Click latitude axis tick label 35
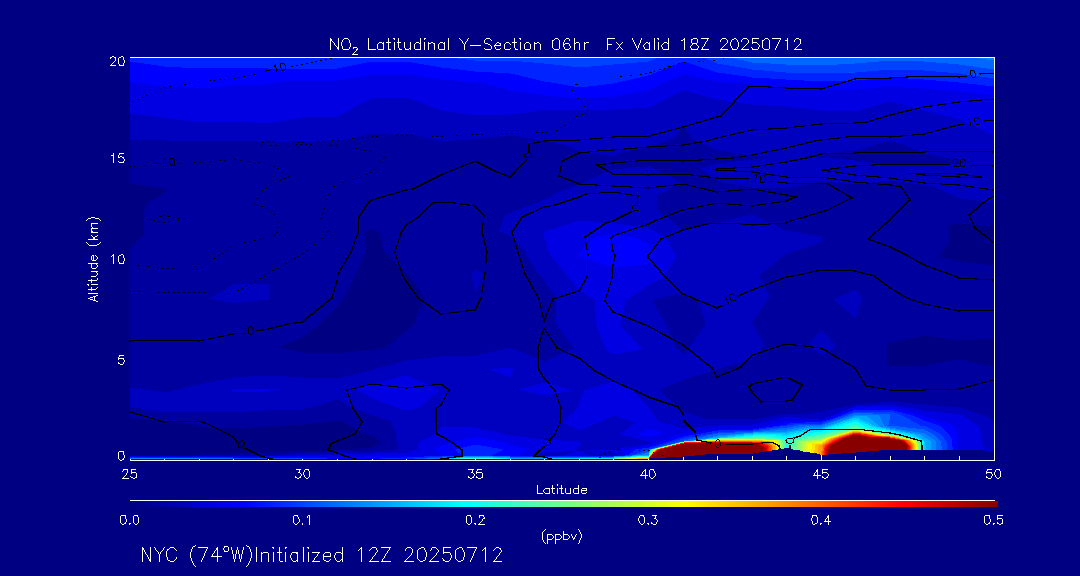Screen dimensions: 1080x576 point(475,474)
